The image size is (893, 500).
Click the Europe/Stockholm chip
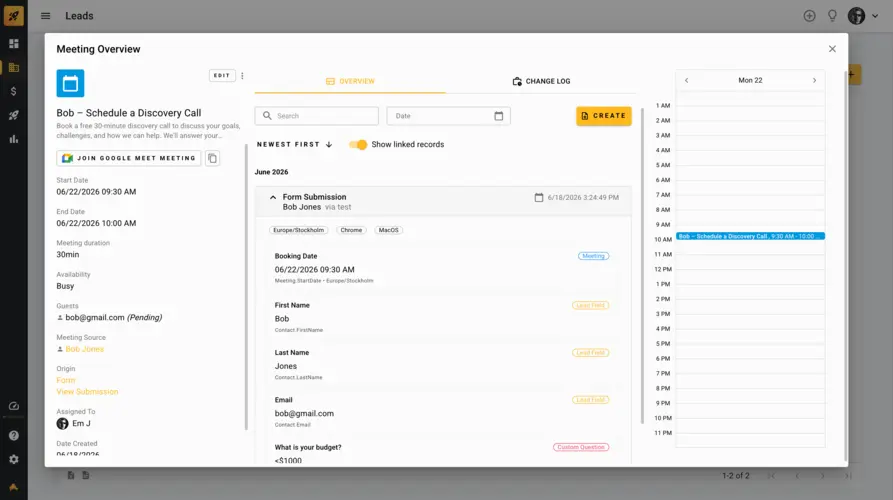click(x=298, y=230)
